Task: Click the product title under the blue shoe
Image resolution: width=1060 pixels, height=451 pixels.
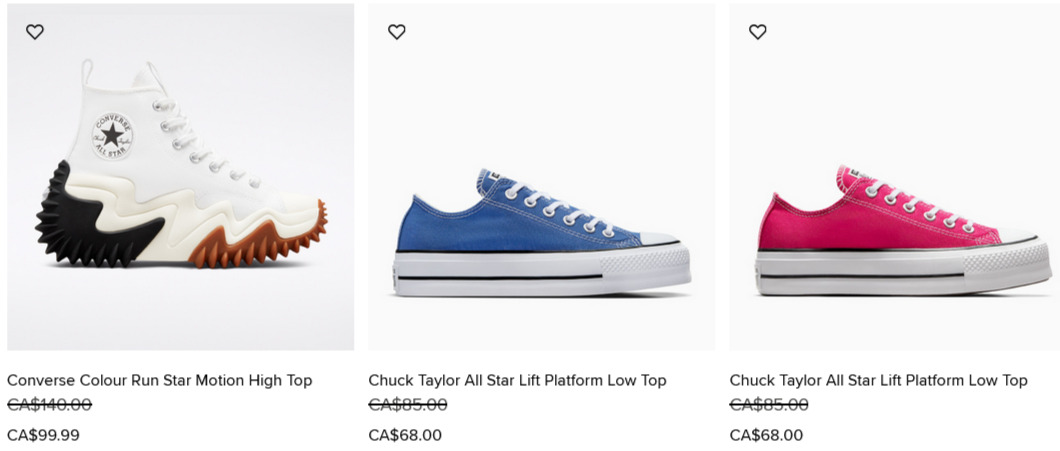Action: point(517,380)
